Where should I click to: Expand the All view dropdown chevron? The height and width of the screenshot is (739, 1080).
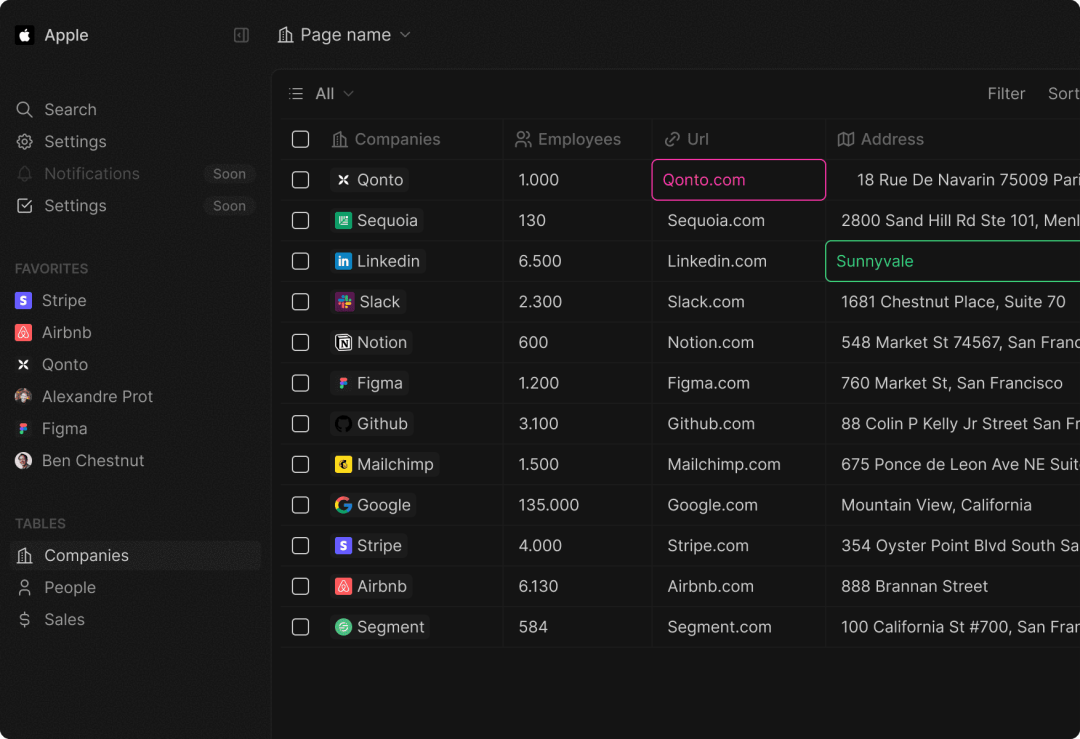[x=349, y=94]
